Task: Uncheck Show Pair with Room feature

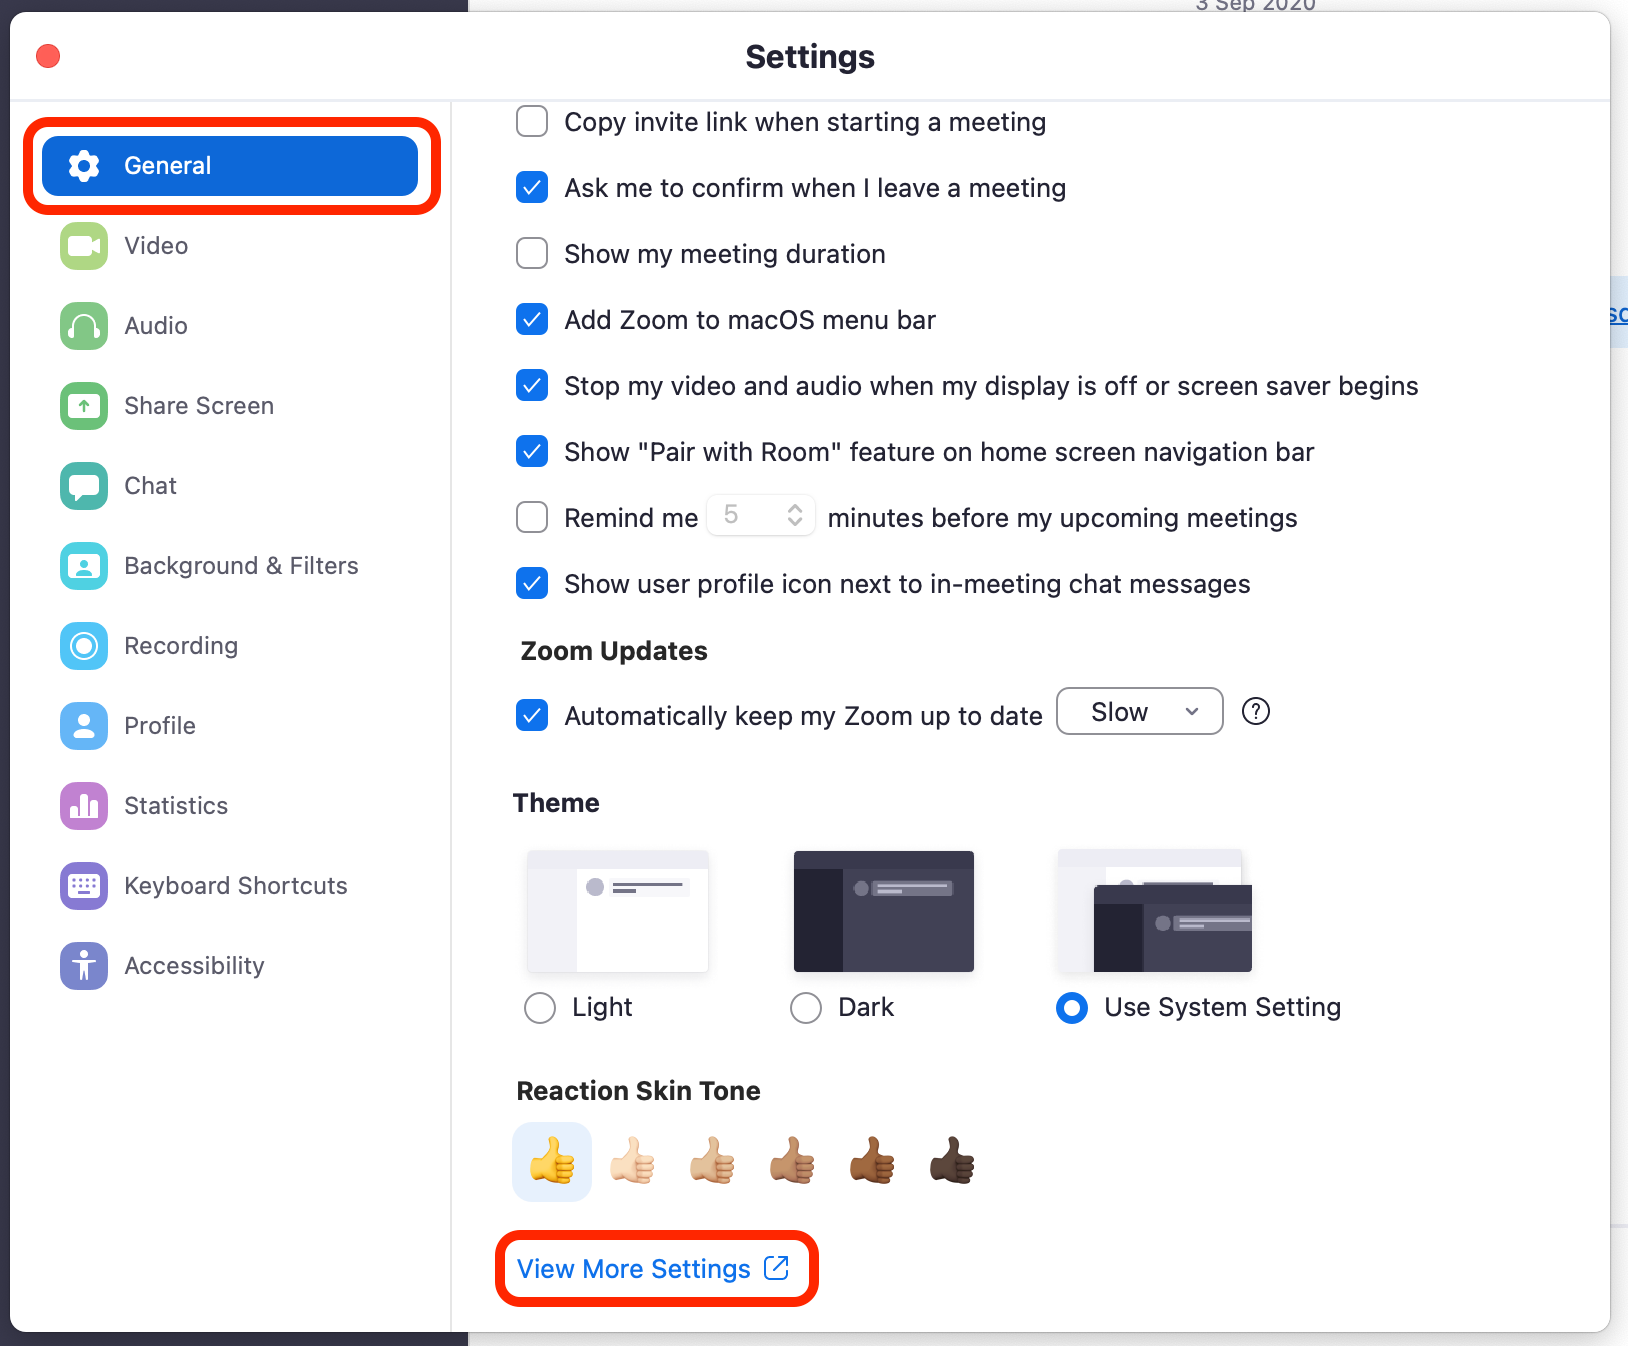Action: pyautogui.click(x=532, y=452)
